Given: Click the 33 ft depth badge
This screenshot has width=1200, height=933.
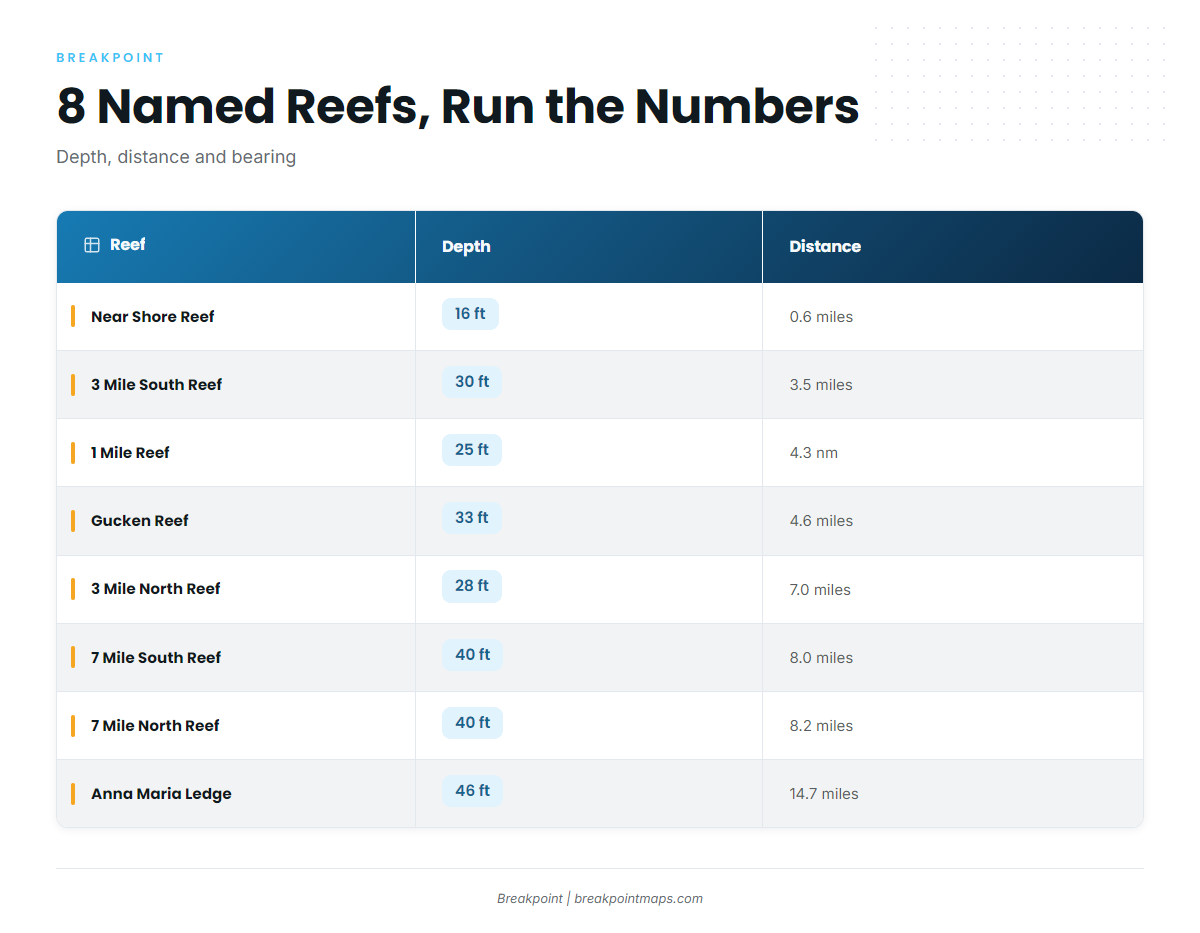Looking at the screenshot, I should 472,518.
